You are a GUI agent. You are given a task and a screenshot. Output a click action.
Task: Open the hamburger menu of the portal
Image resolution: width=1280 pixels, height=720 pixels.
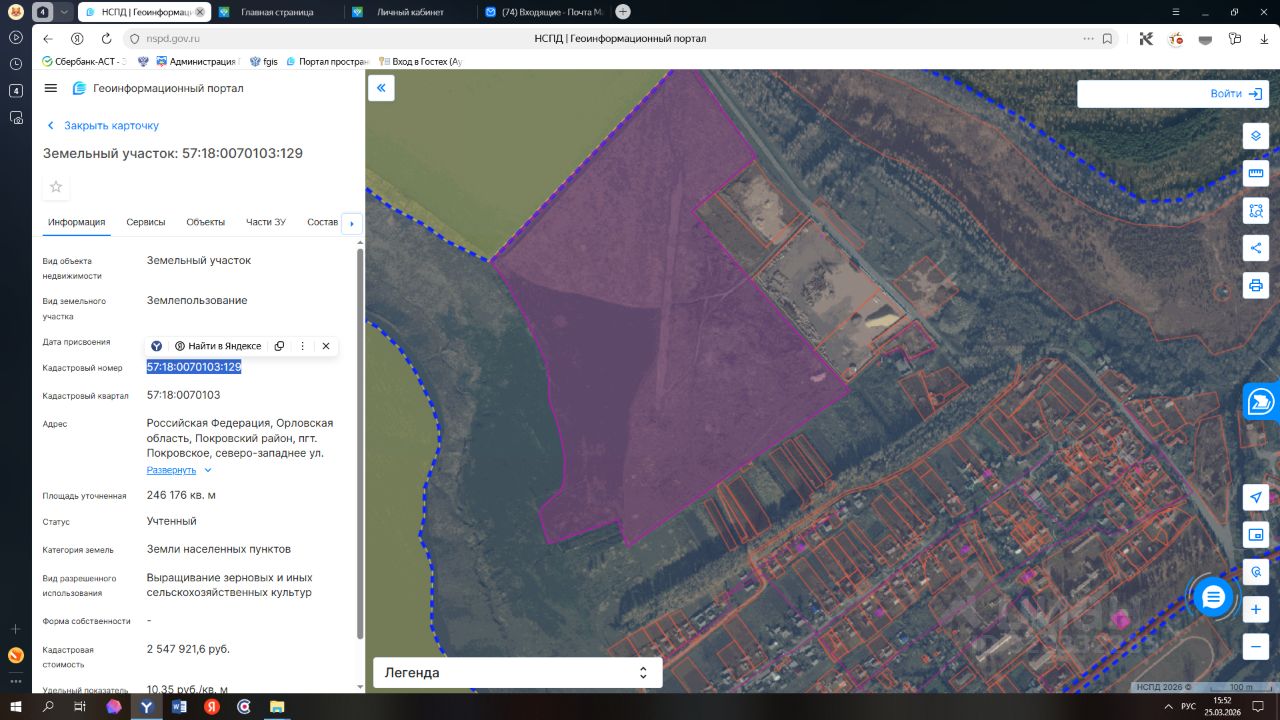click(x=51, y=88)
